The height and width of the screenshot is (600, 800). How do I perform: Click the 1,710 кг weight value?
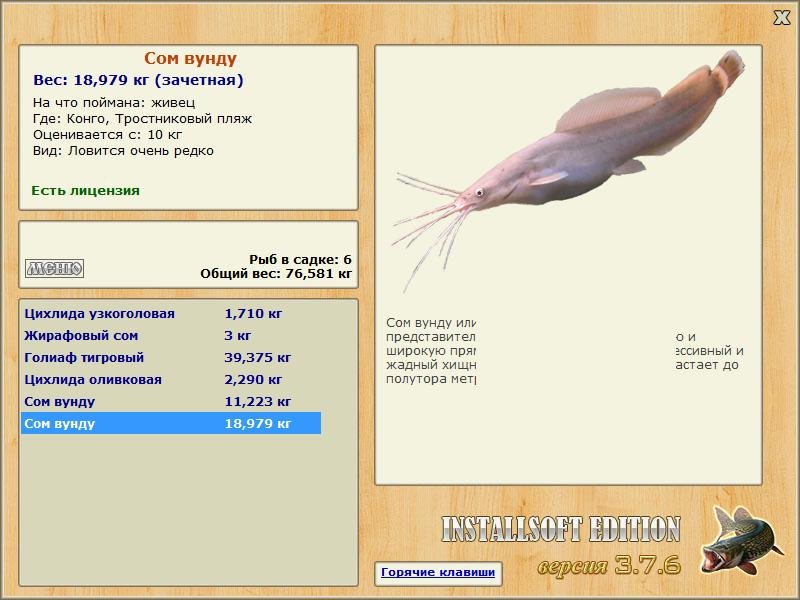tap(253, 314)
